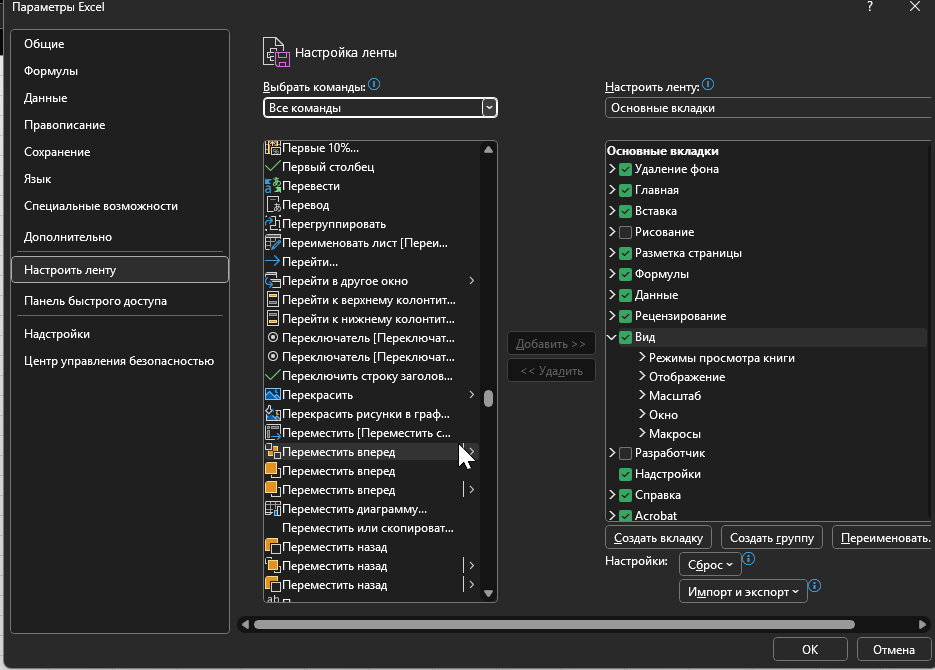
Task: Switch to the "Правописание" category
Action: 120,125
